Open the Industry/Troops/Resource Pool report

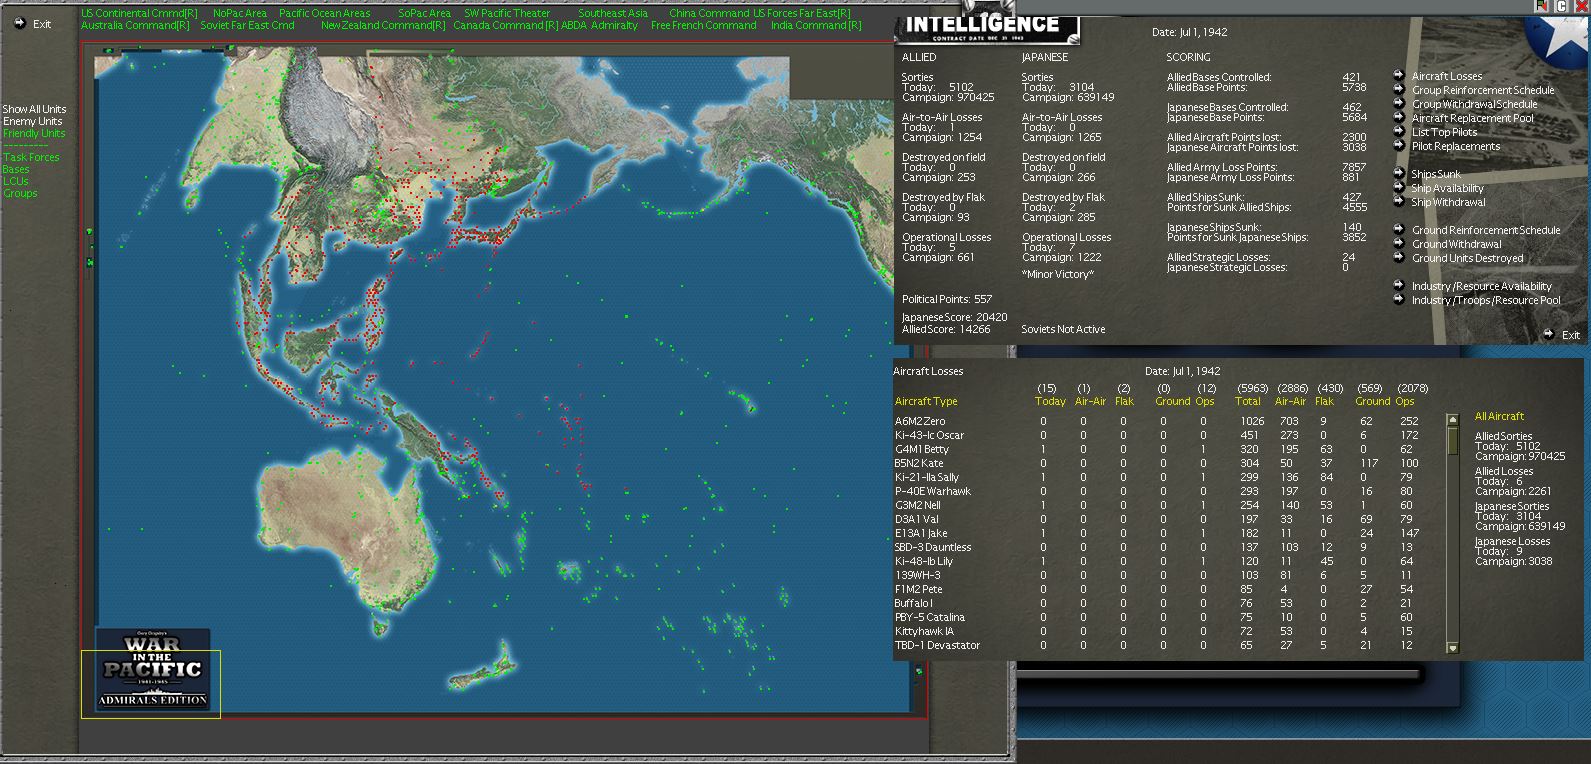(1486, 300)
